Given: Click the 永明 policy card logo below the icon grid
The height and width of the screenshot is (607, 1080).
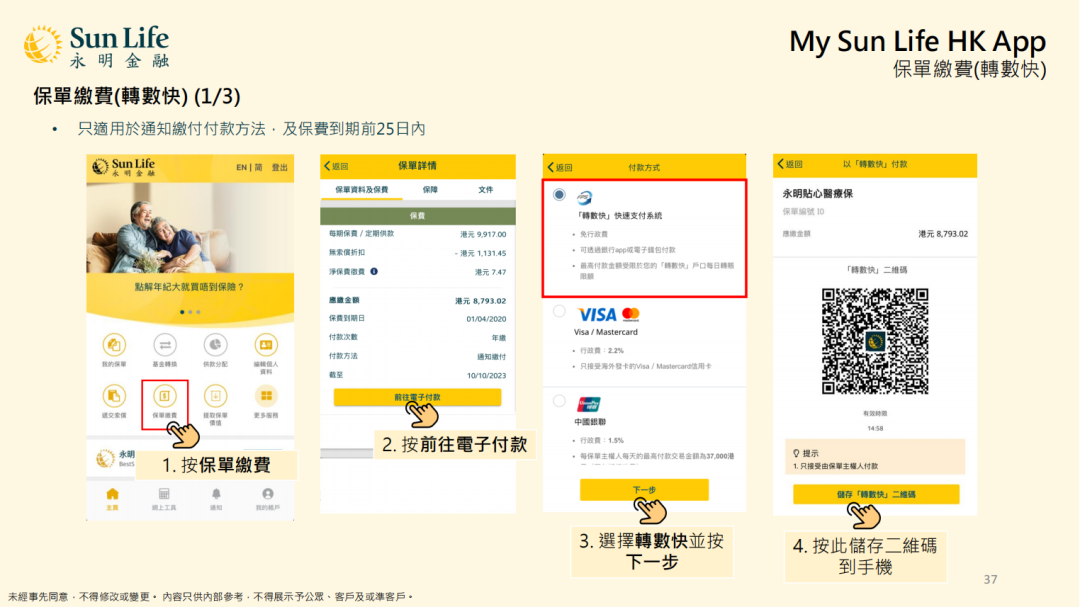Looking at the screenshot, I should point(105,458).
